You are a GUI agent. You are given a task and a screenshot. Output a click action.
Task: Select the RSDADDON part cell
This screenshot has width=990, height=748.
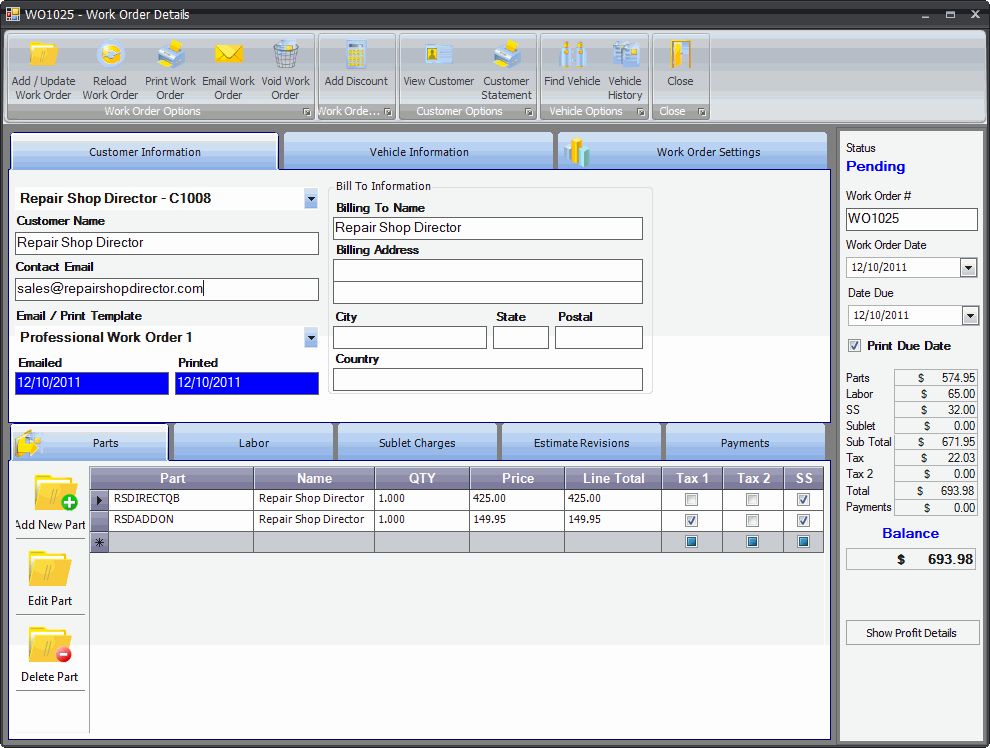(181, 520)
